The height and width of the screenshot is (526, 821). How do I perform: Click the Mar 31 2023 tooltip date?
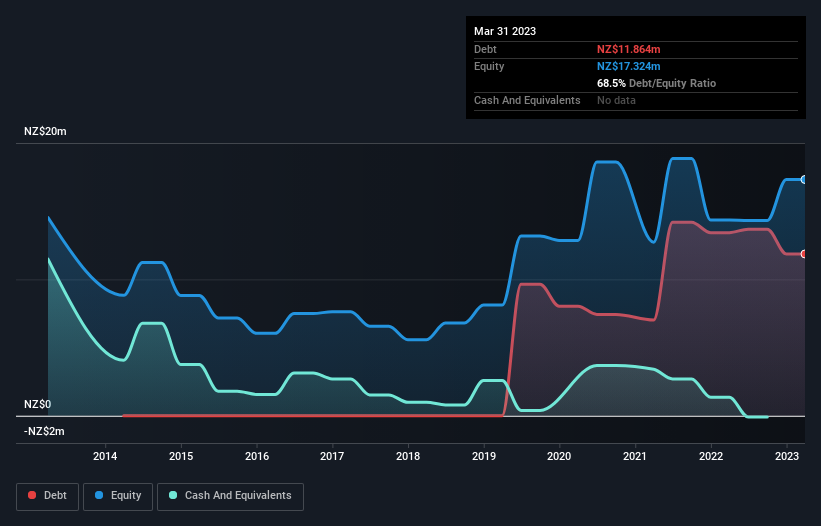click(505, 31)
